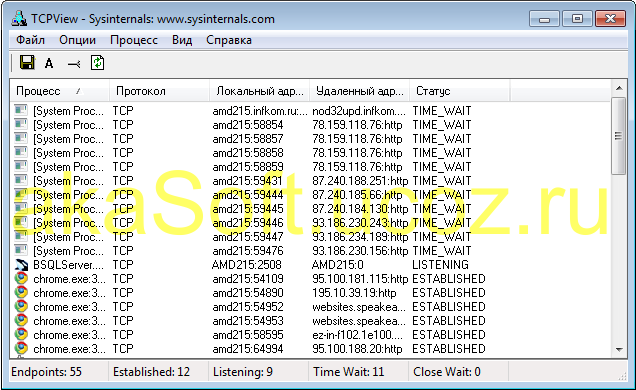The width and height of the screenshot is (636, 390).
Task: Open the Вид menu
Action: tap(182, 40)
